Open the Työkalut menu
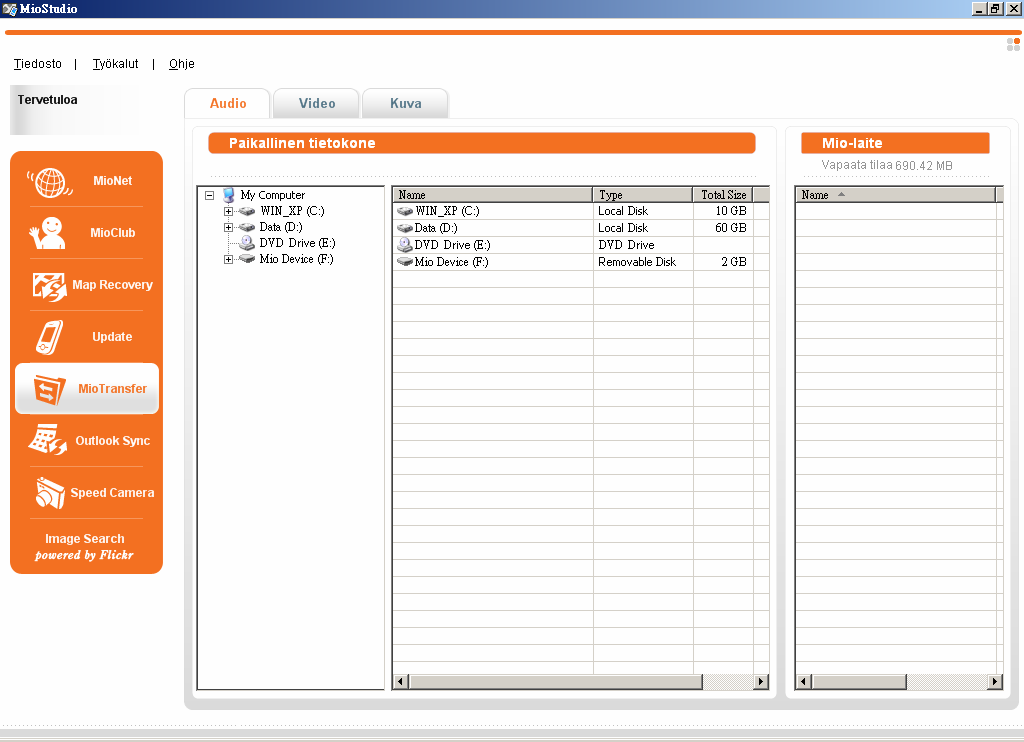This screenshot has width=1024, height=742. pyautogui.click(x=116, y=64)
